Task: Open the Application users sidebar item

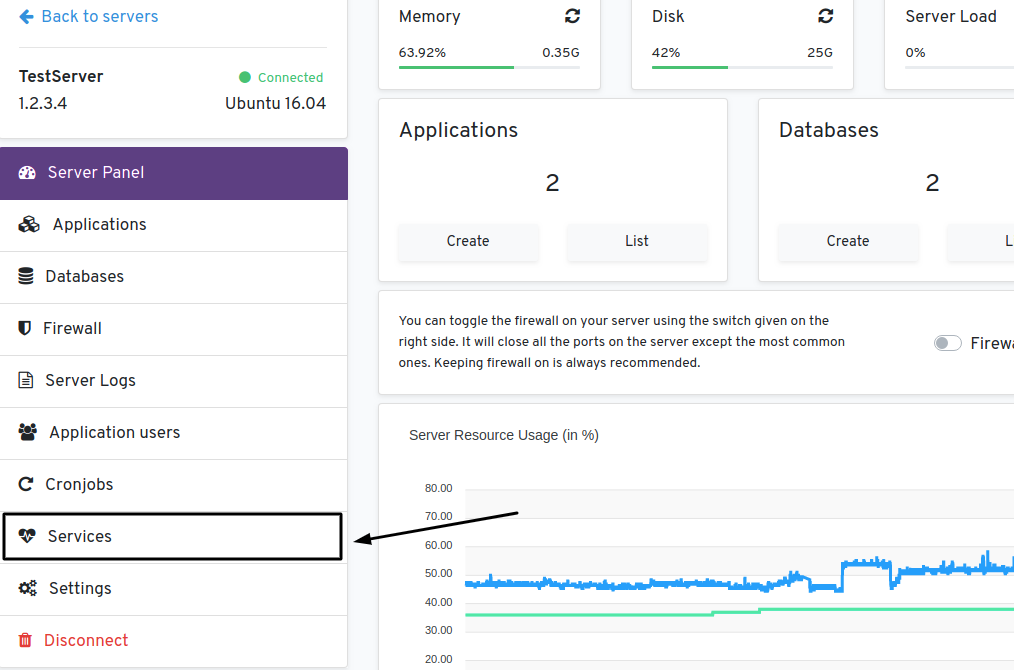Action: click(174, 433)
